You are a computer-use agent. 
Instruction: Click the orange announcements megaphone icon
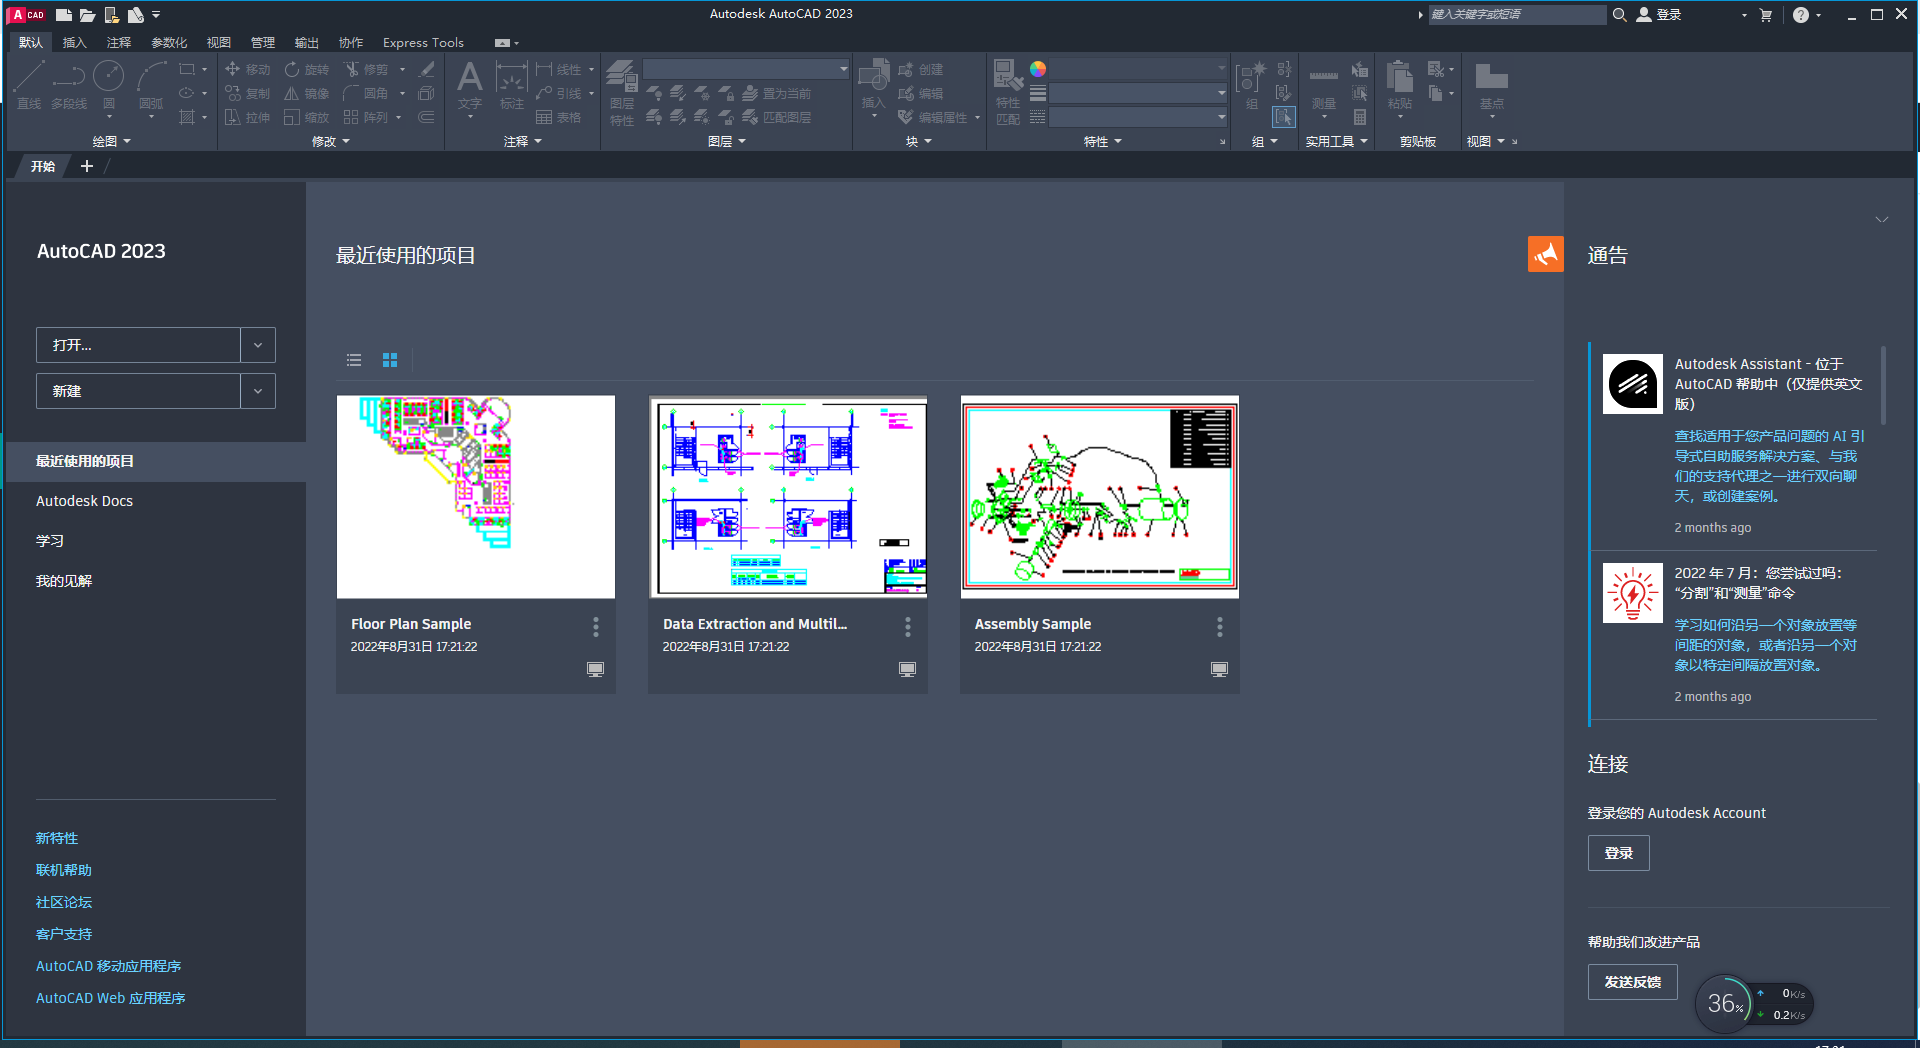(x=1546, y=254)
